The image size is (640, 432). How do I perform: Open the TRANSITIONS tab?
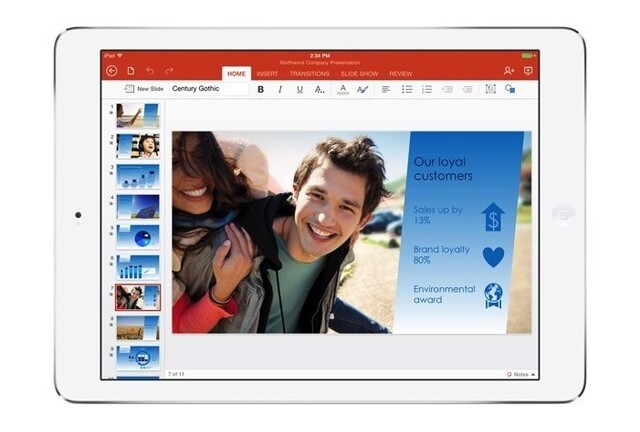pyautogui.click(x=309, y=74)
